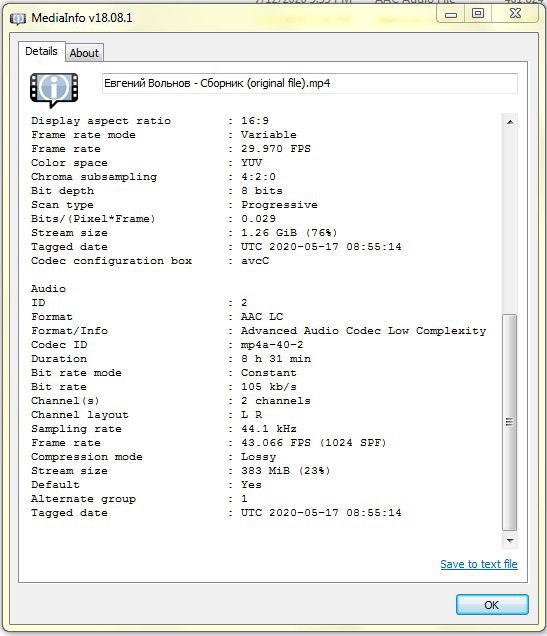Click the MediaInfo title bar app icon
The image size is (547, 636).
click(18, 19)
